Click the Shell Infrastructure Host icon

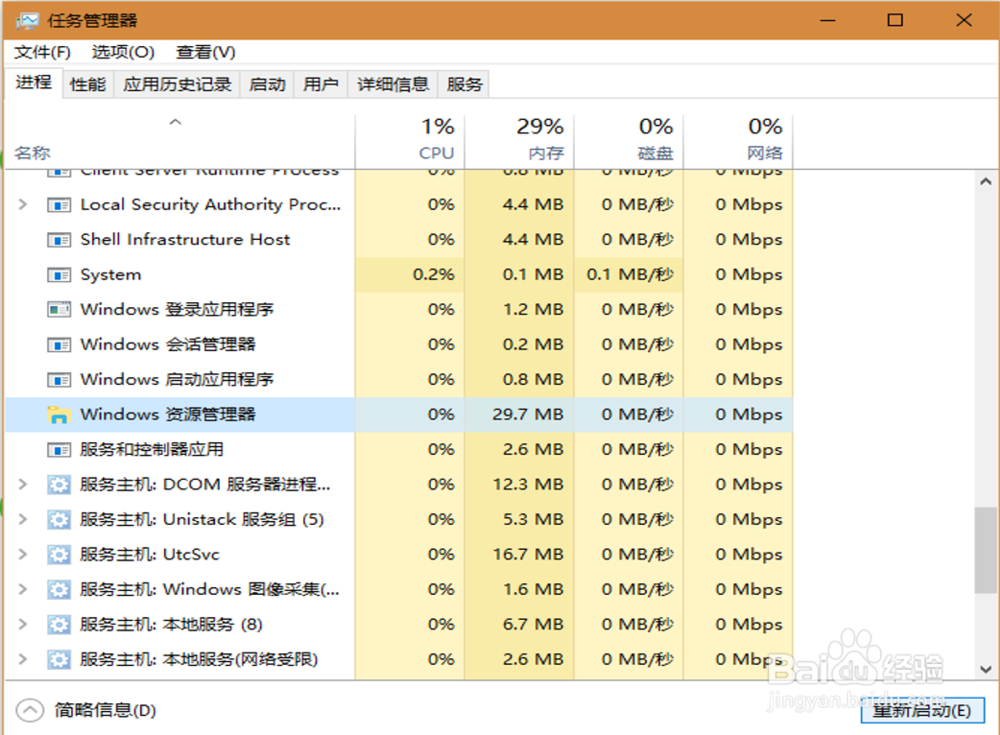click(x=59, y=240)
